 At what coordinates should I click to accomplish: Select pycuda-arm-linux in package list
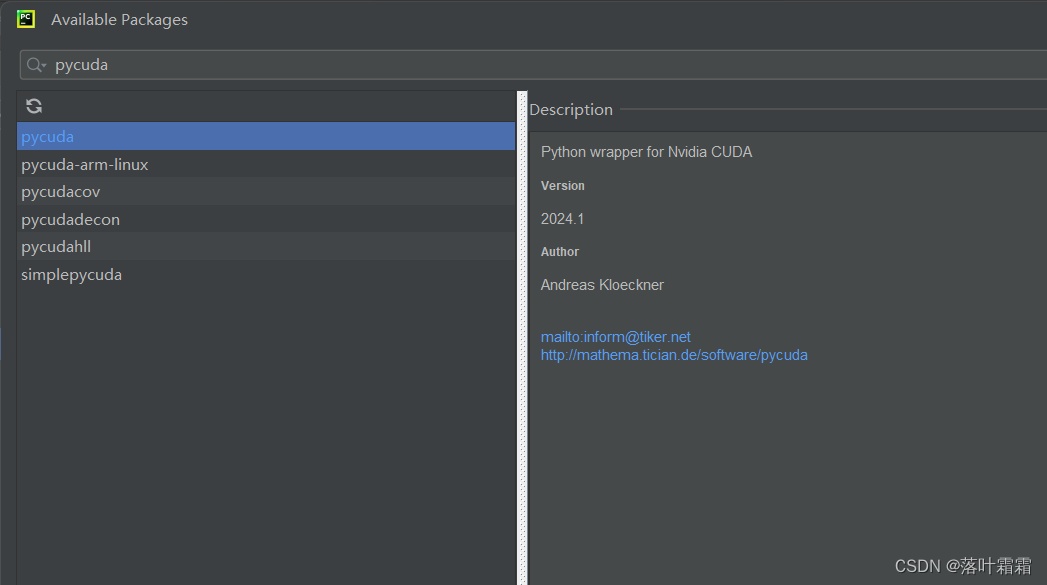(x=266, y=164)
